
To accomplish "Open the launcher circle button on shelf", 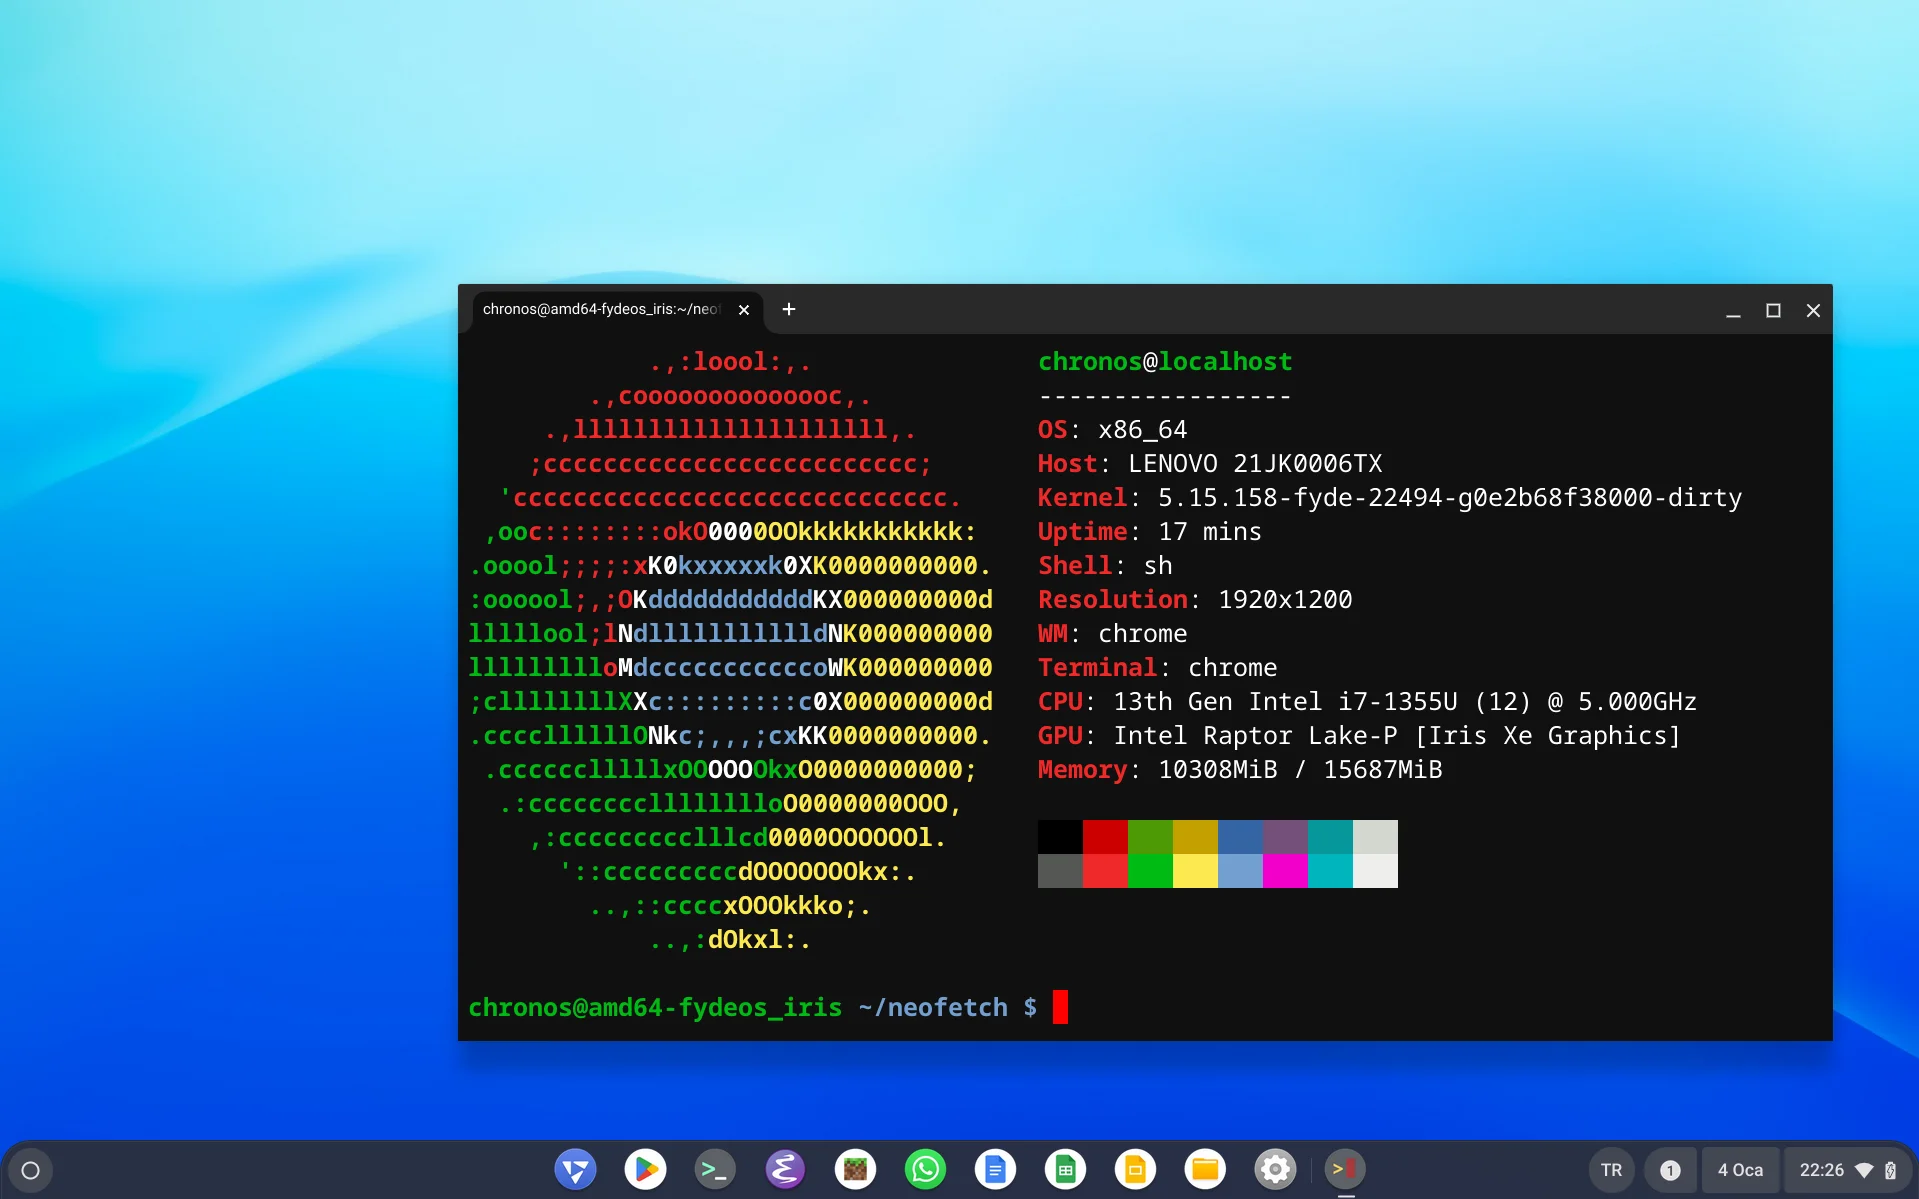I will [x=30, y=1170].
